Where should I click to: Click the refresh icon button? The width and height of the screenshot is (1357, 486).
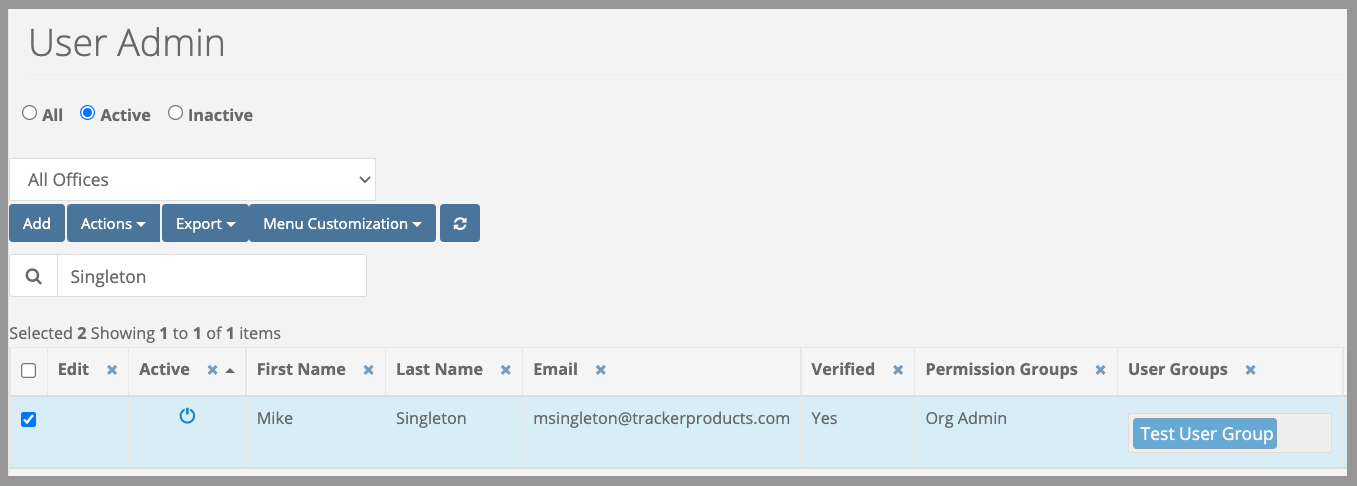click(460, 224)
